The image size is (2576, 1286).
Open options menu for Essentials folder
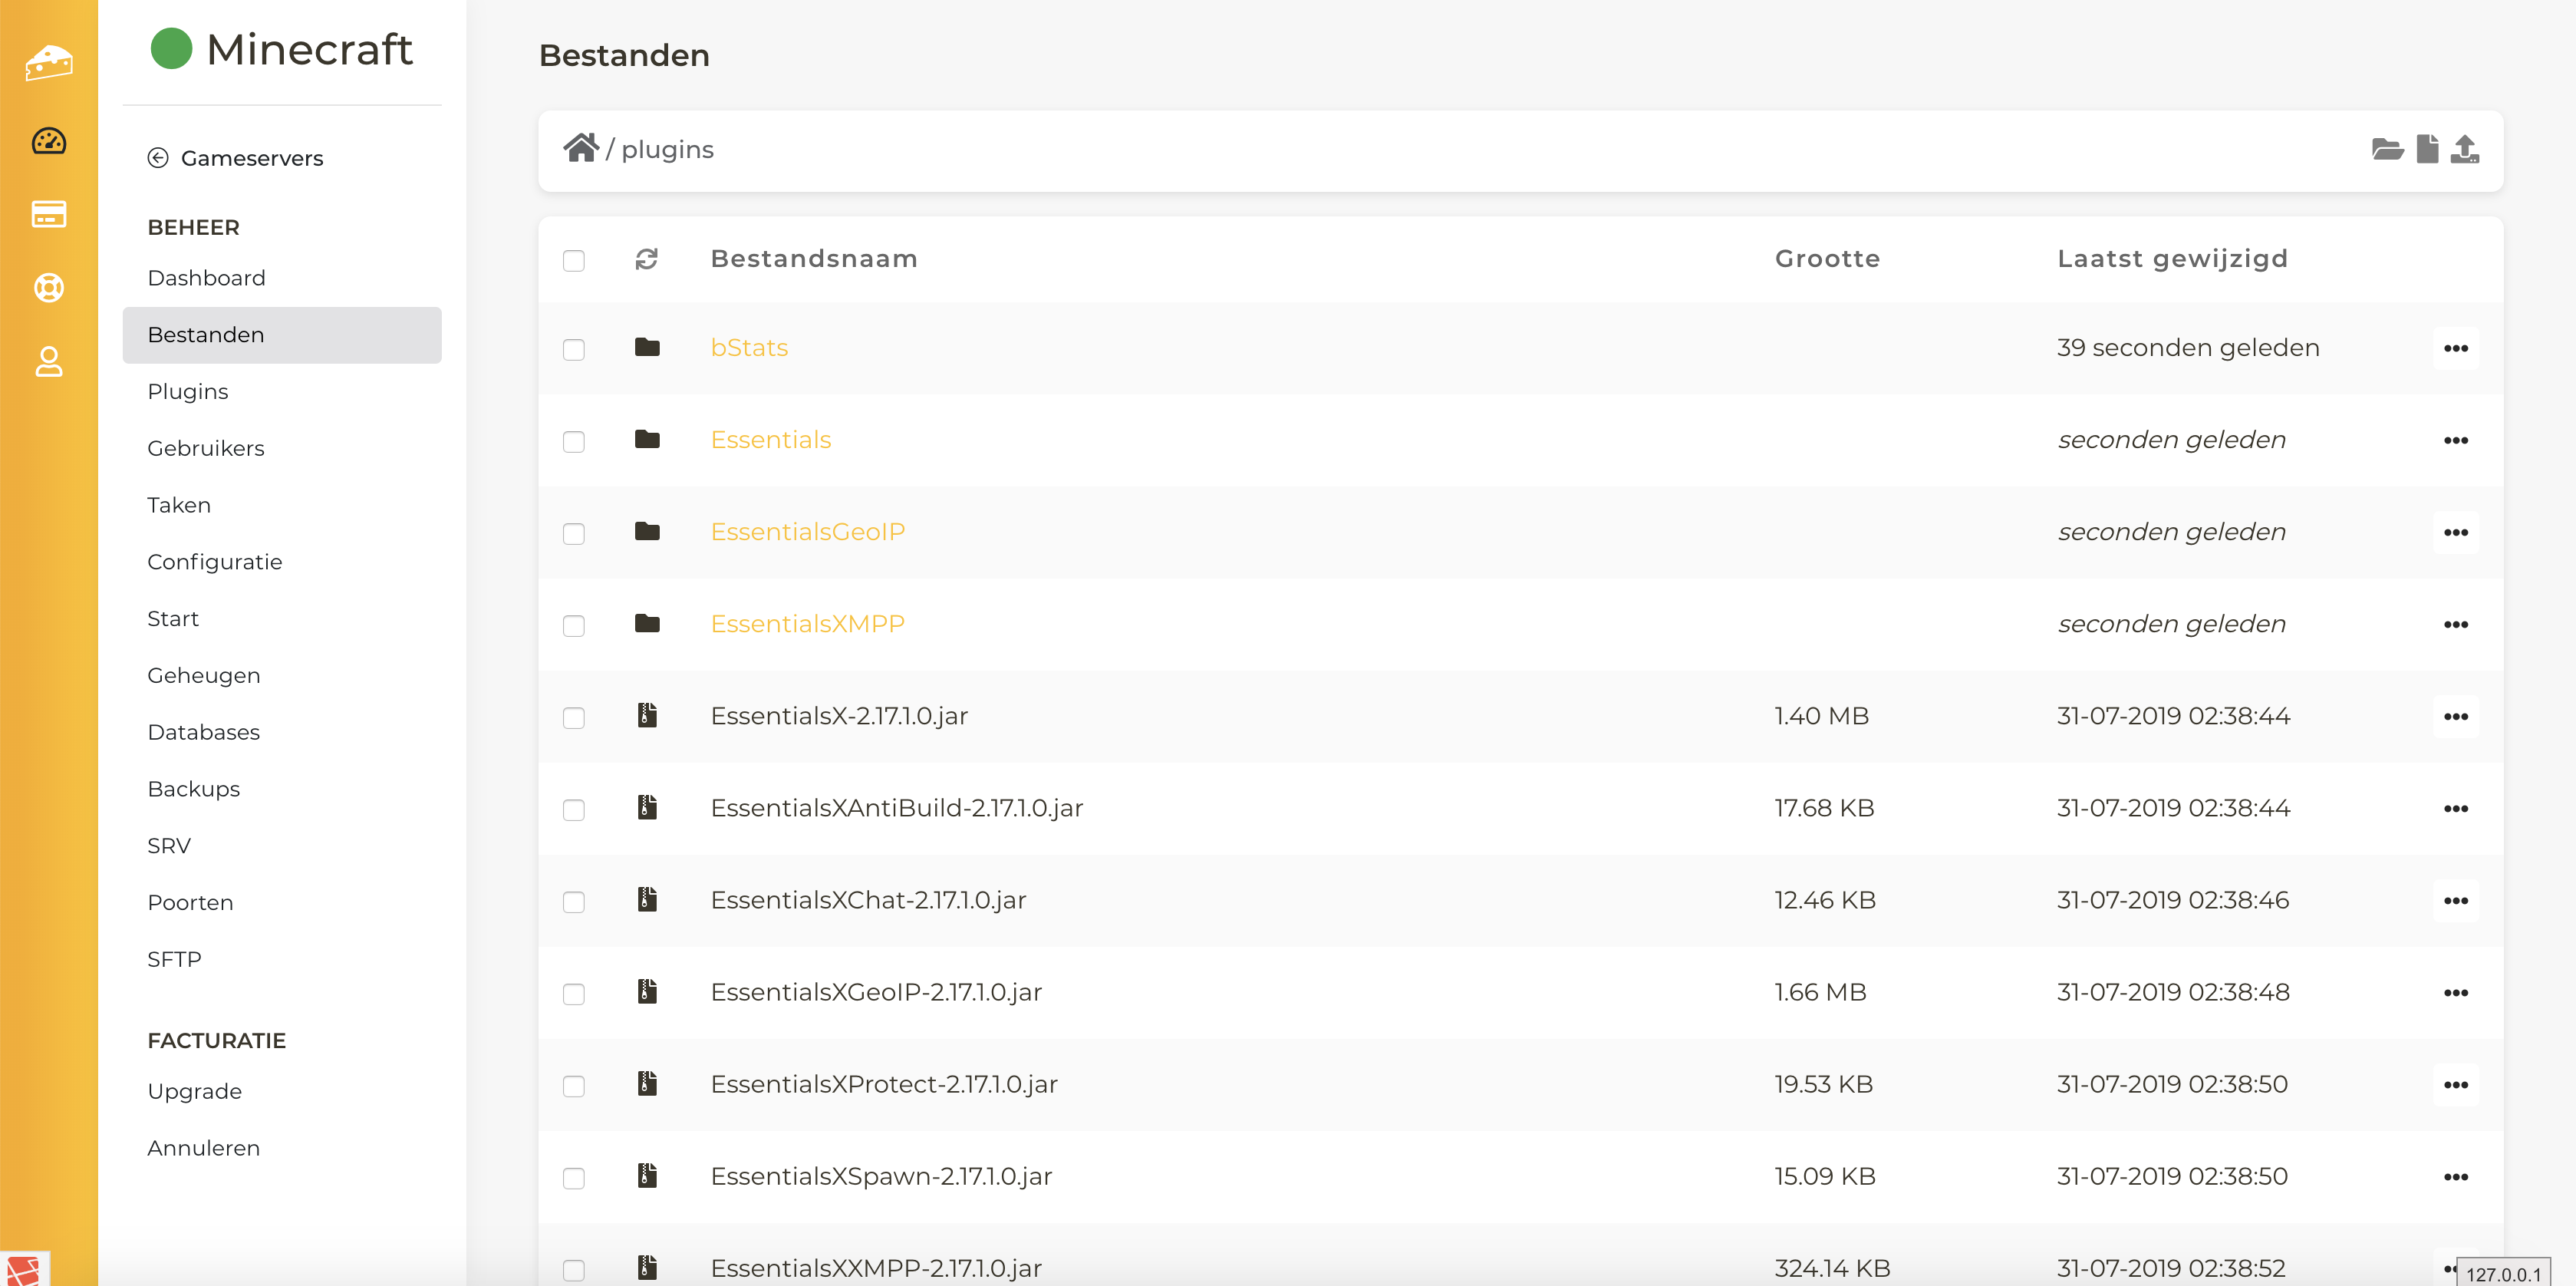pyautogui.click(x=2455, y=440)
